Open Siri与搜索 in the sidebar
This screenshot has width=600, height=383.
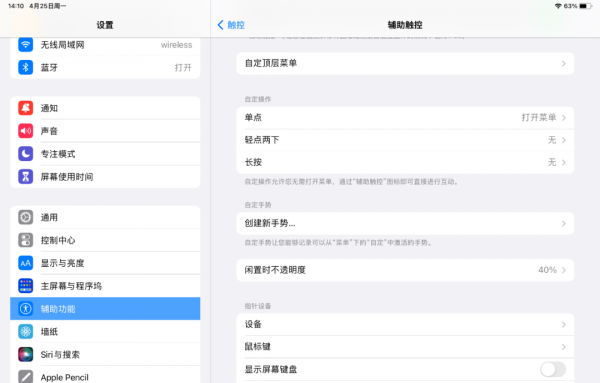click(x=105, y=354)
